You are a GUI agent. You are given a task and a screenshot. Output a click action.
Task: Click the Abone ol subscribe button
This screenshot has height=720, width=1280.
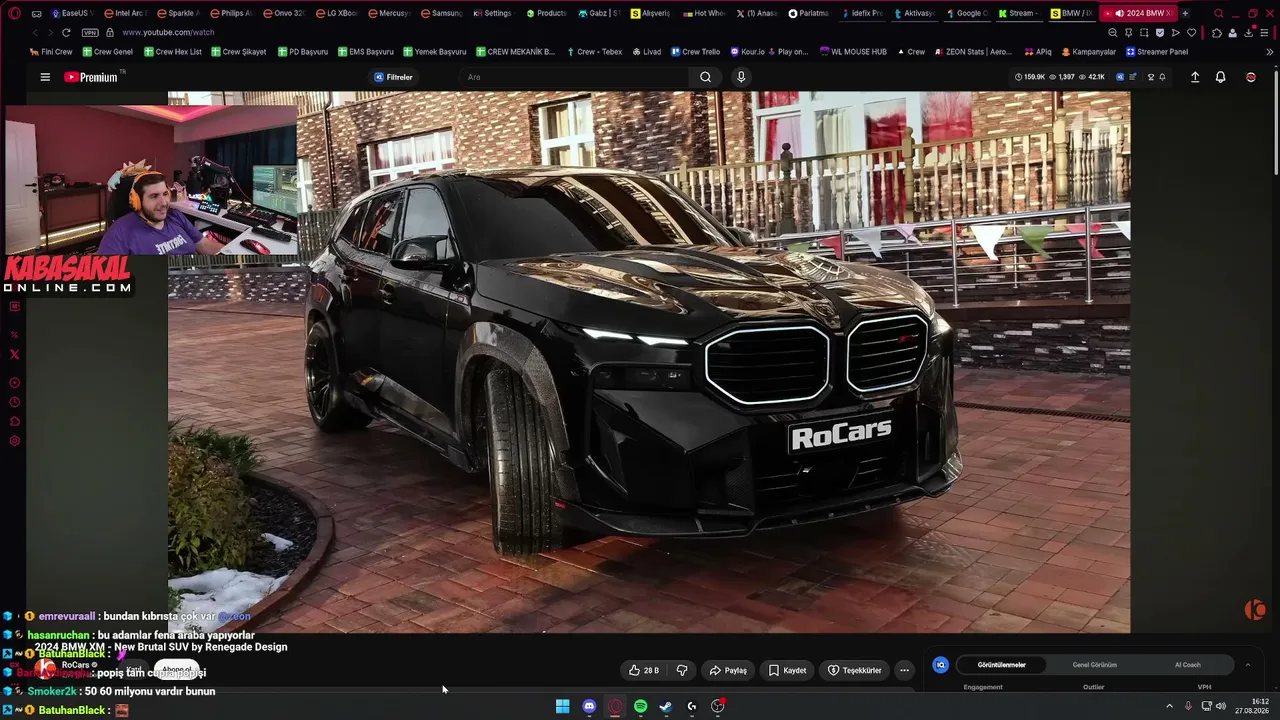point(177,670)
